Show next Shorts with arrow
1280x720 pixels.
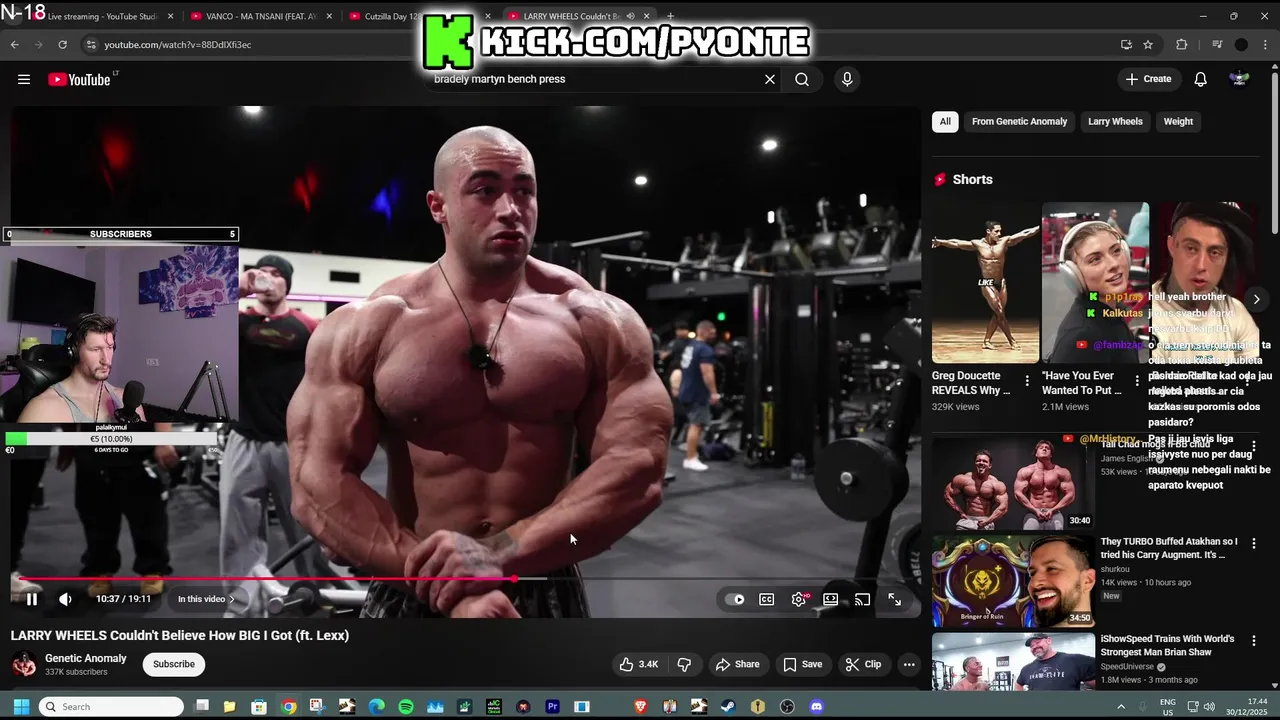pyautogui.click(x=1256, y=299)
